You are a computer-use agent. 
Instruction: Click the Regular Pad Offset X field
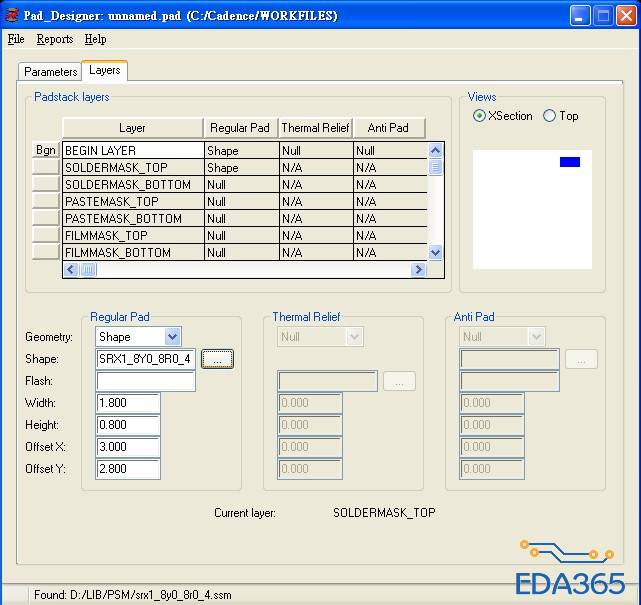(128, 447)
